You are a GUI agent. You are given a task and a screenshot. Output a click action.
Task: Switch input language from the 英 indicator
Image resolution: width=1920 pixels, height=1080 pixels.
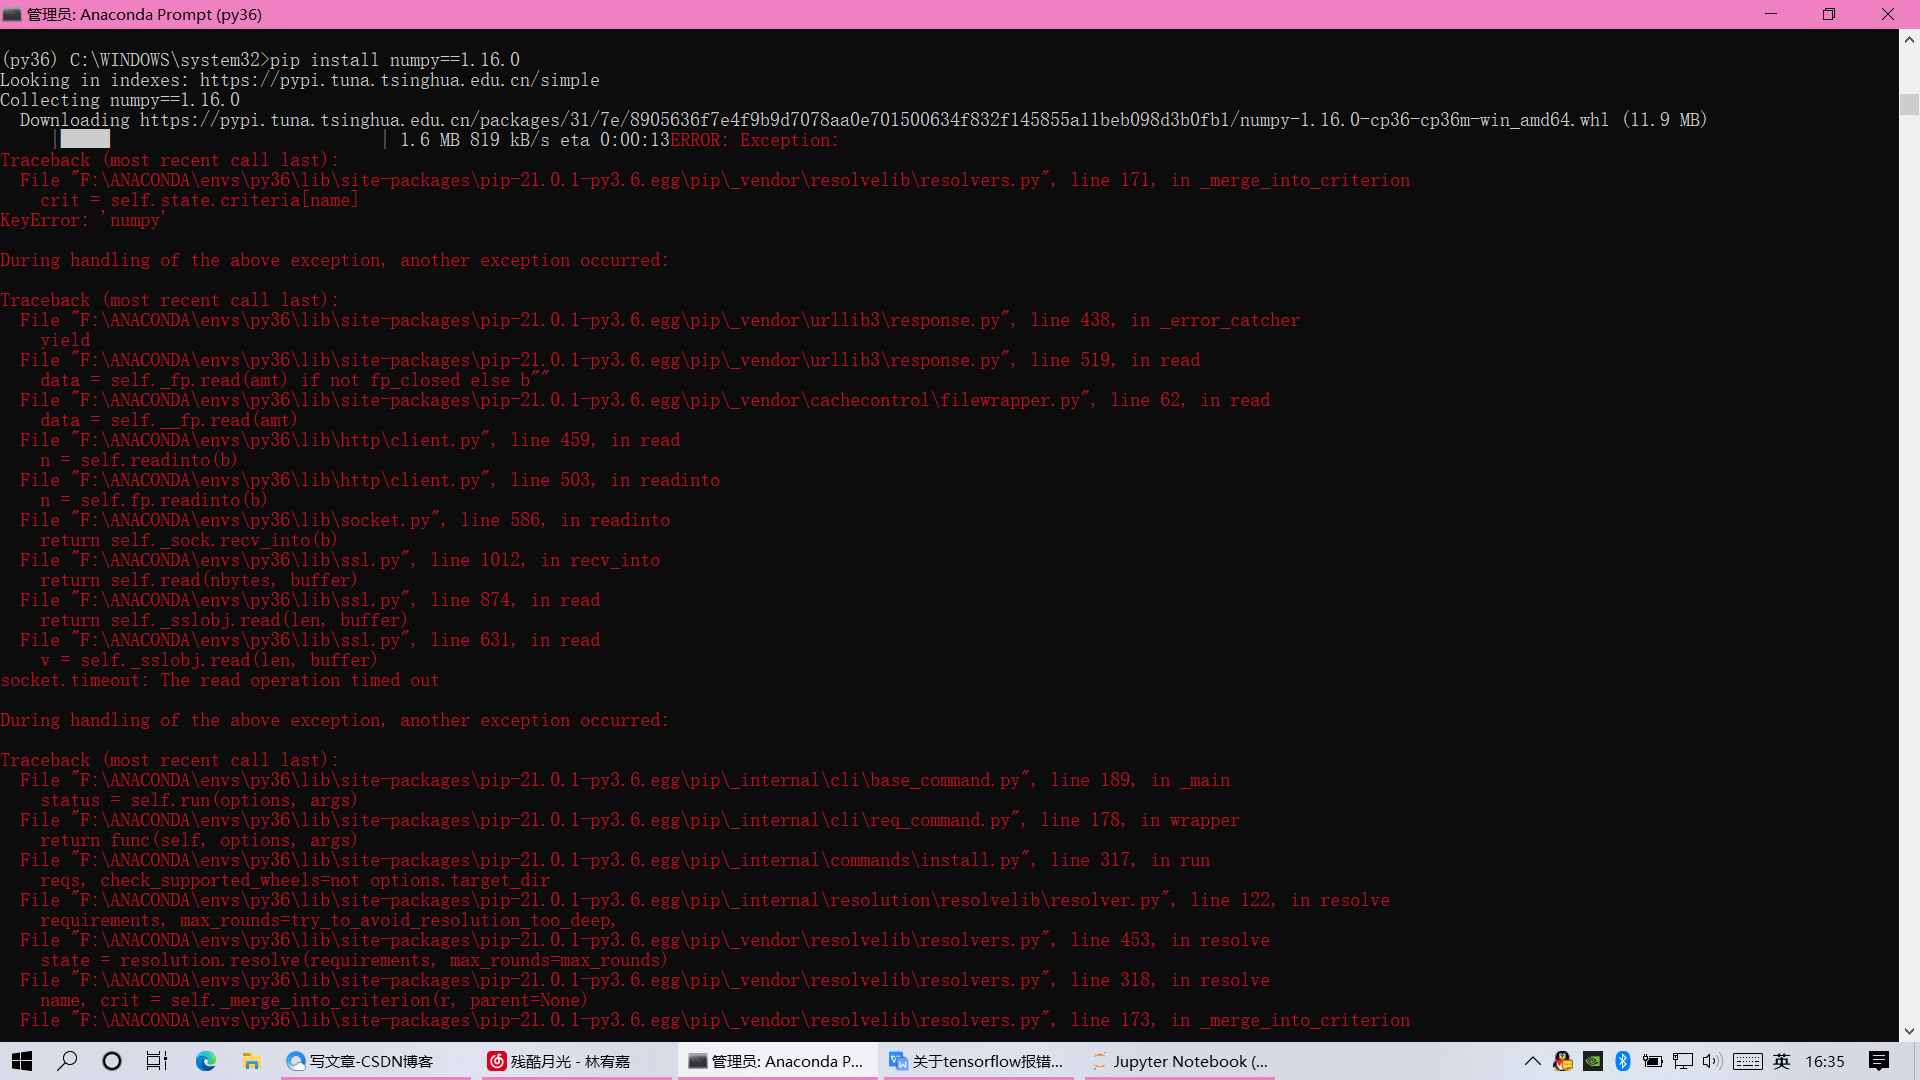click(x=1780, y=1061)
